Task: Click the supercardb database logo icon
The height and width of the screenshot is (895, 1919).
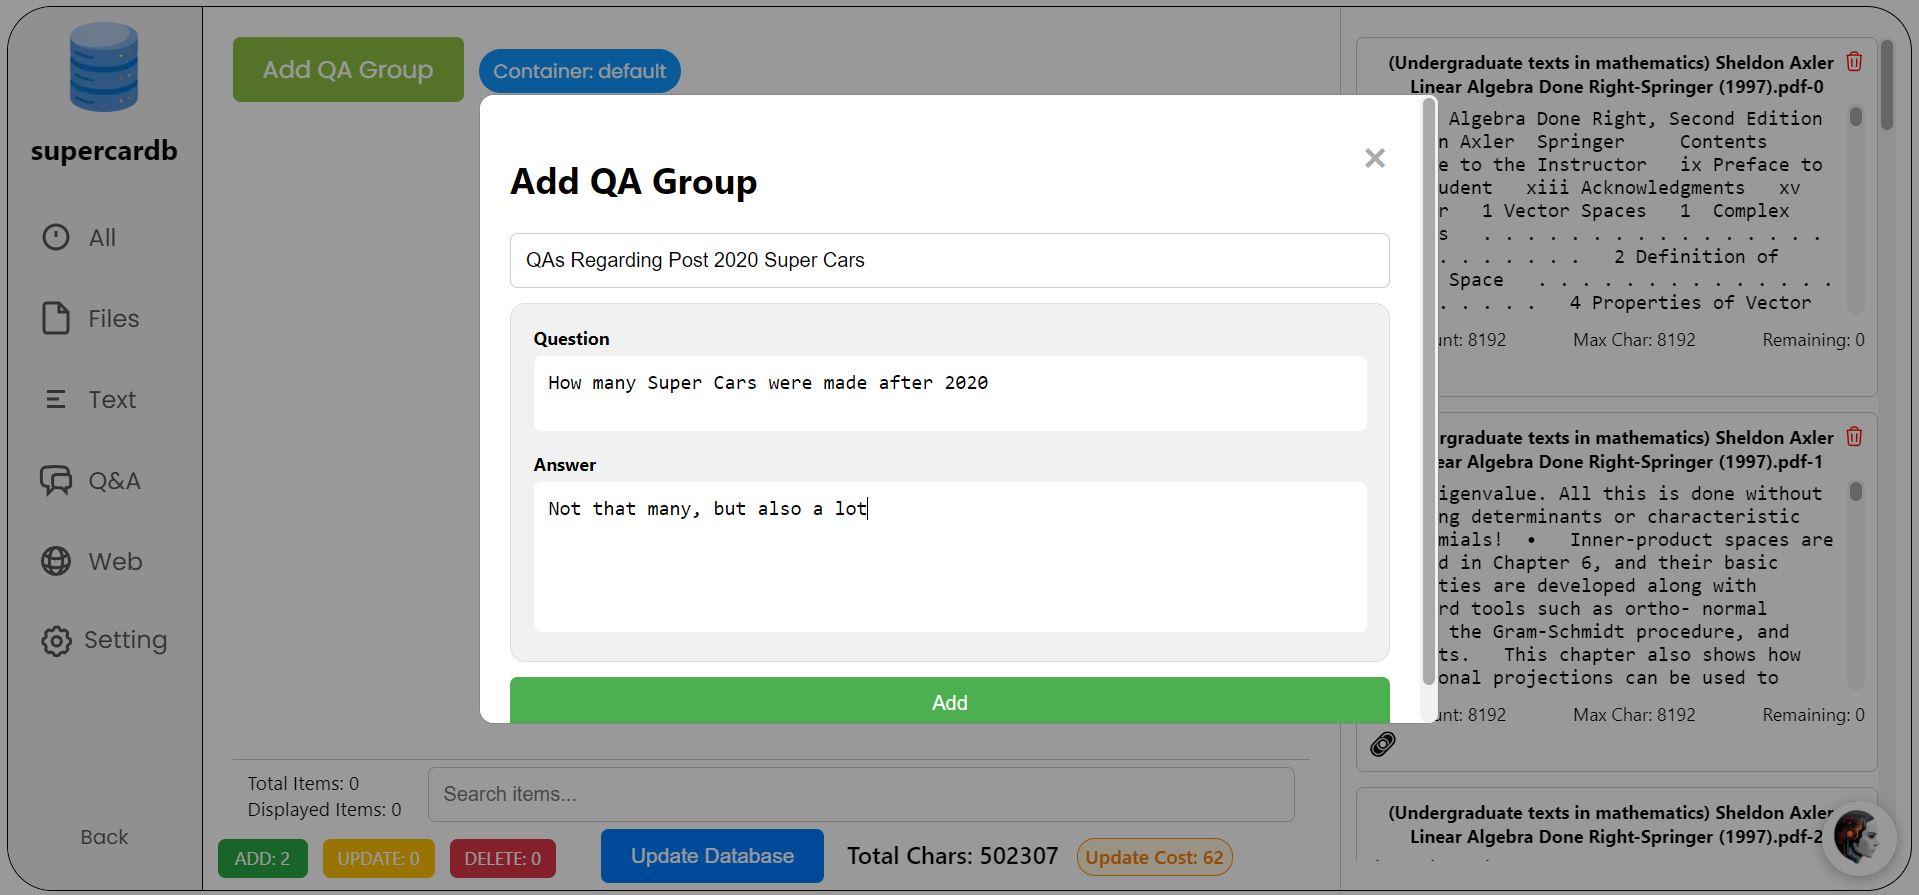Action: [104, 68]
